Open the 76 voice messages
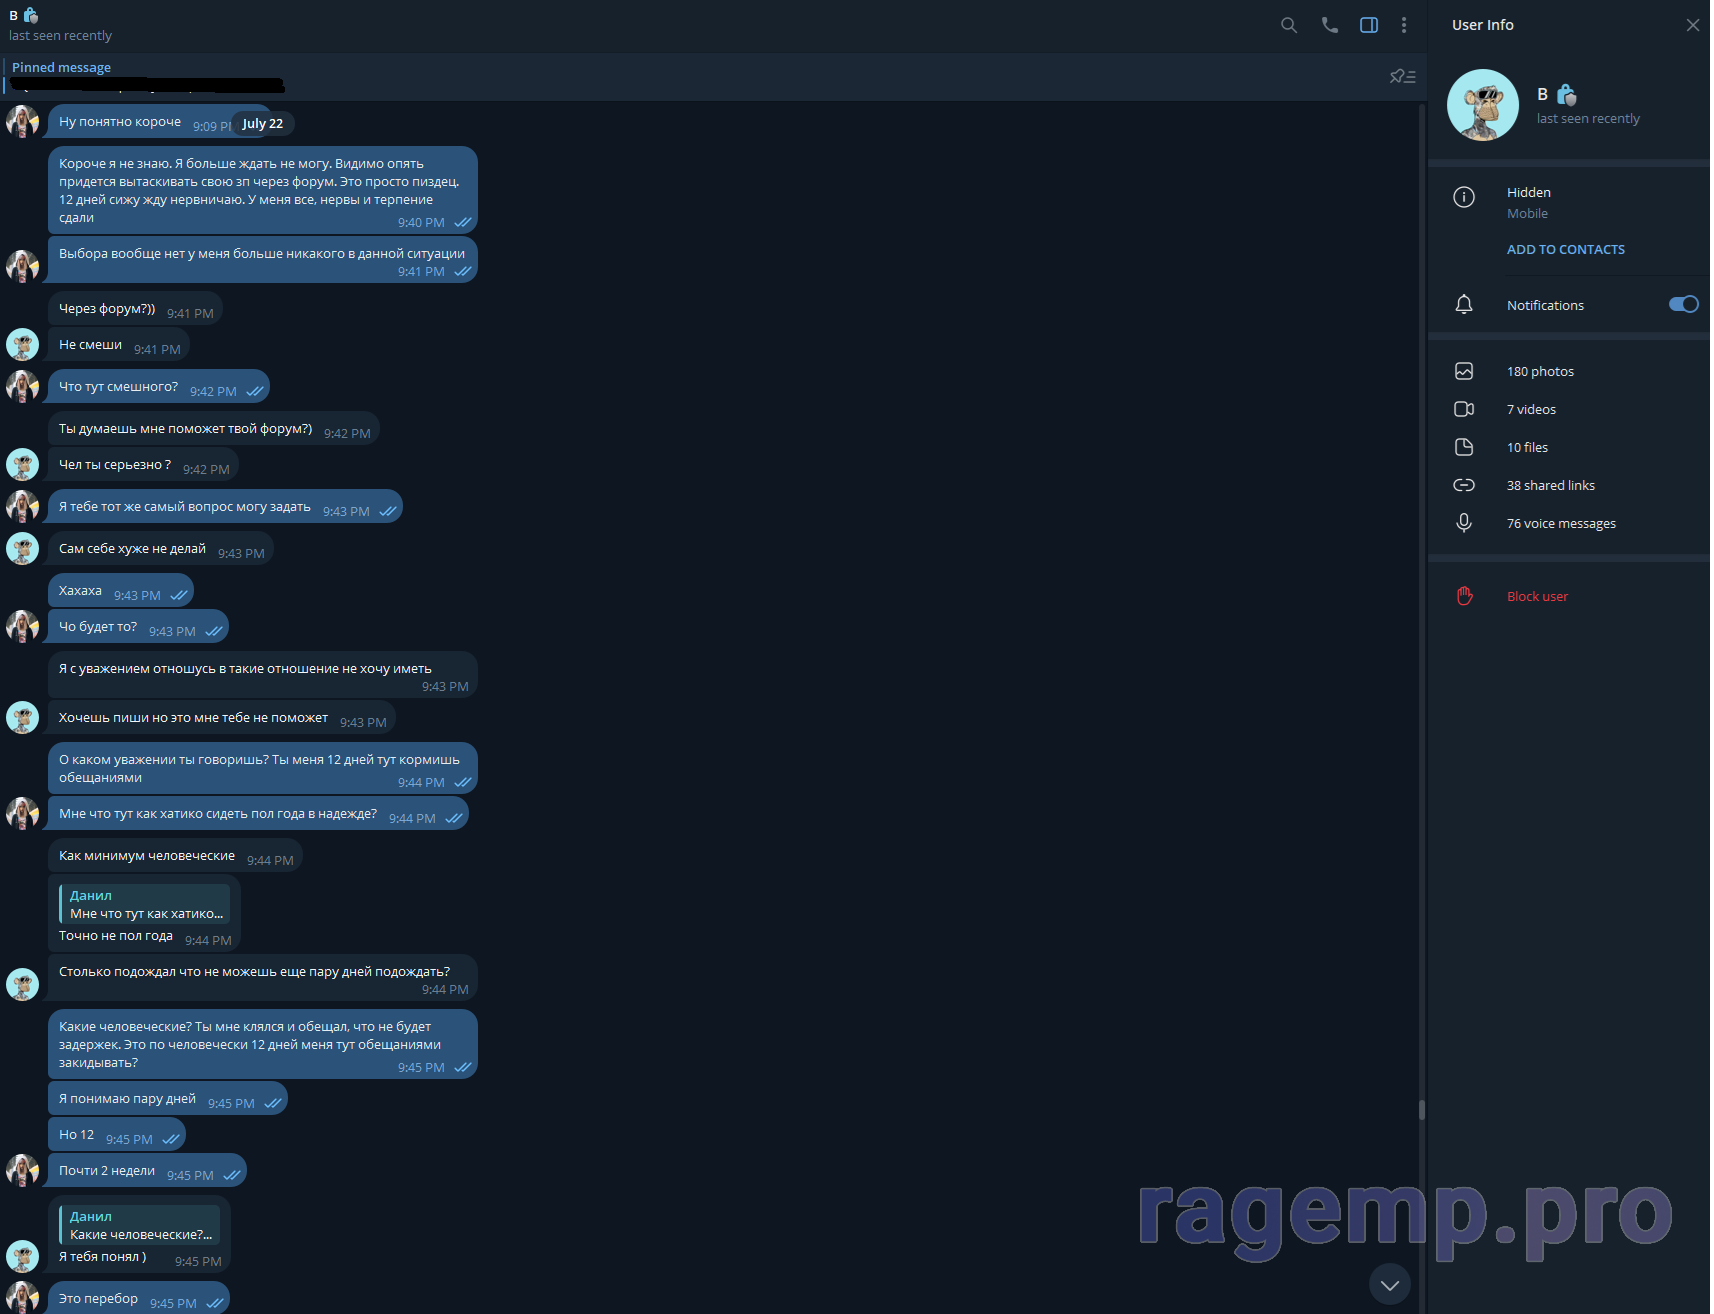 coord(1561,524)
